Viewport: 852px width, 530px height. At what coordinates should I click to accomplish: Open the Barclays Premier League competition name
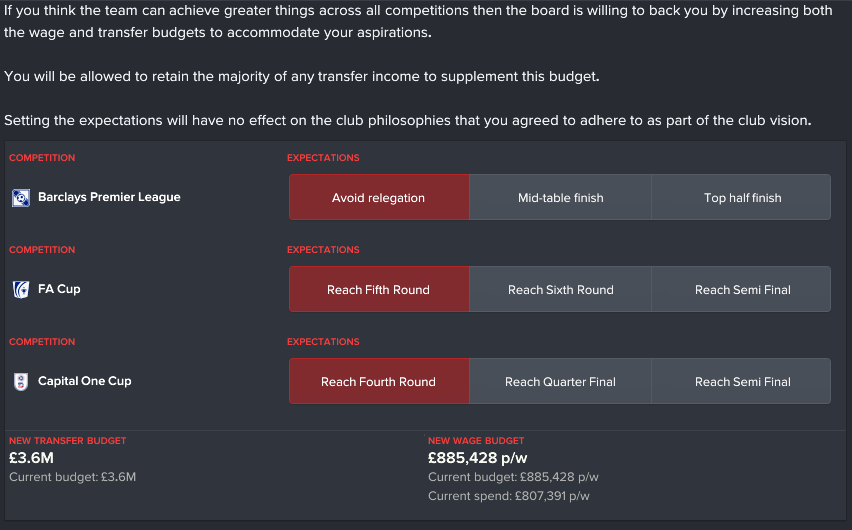[109, 198]
